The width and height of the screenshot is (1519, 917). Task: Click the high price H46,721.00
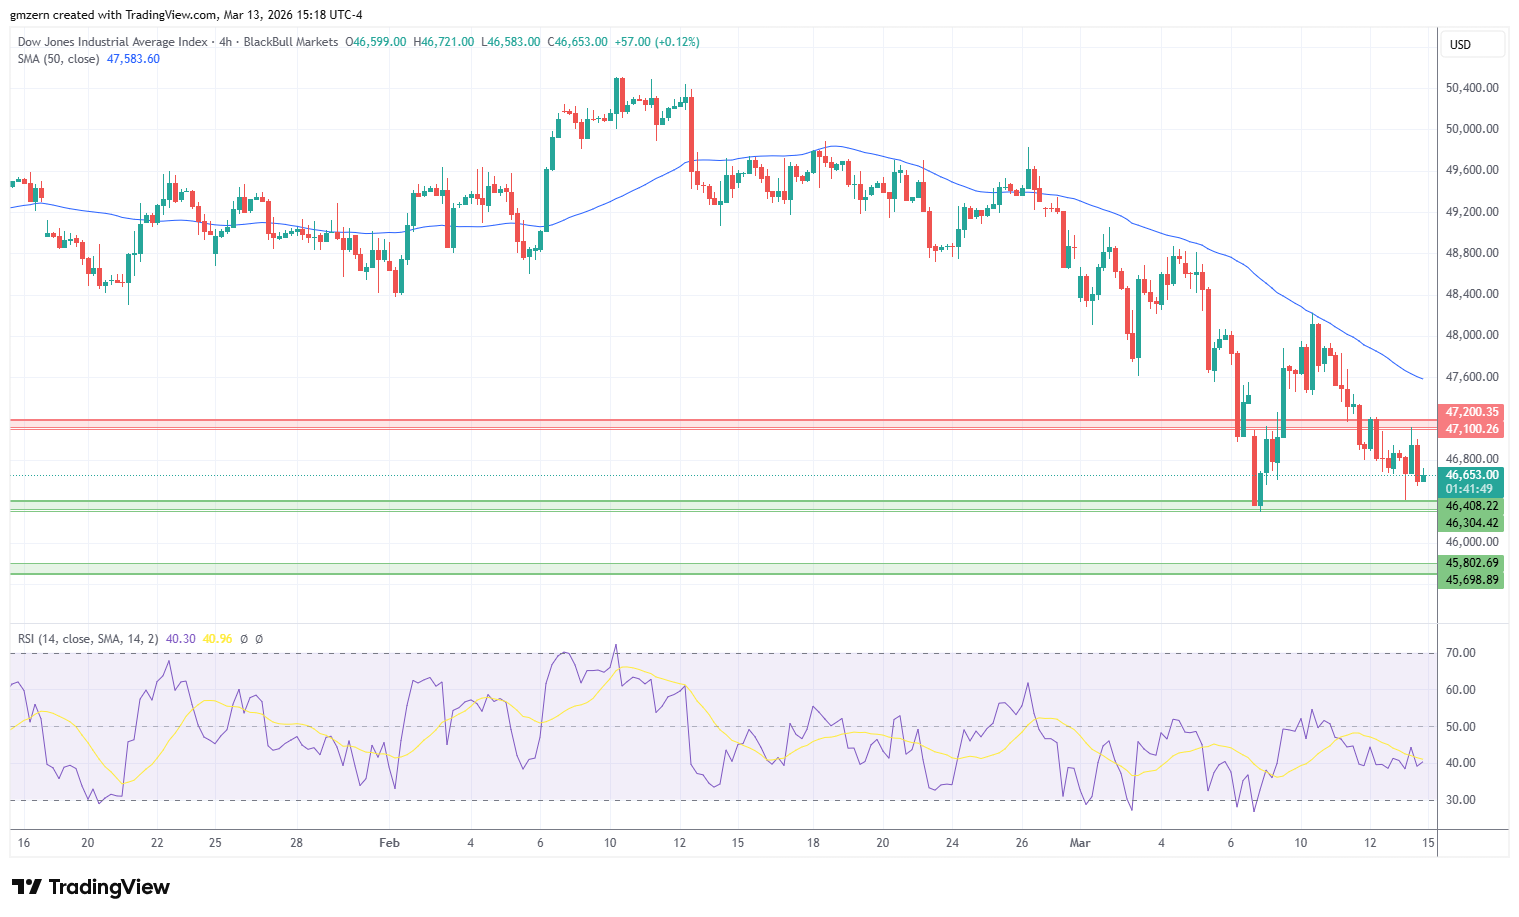[443, 42]
